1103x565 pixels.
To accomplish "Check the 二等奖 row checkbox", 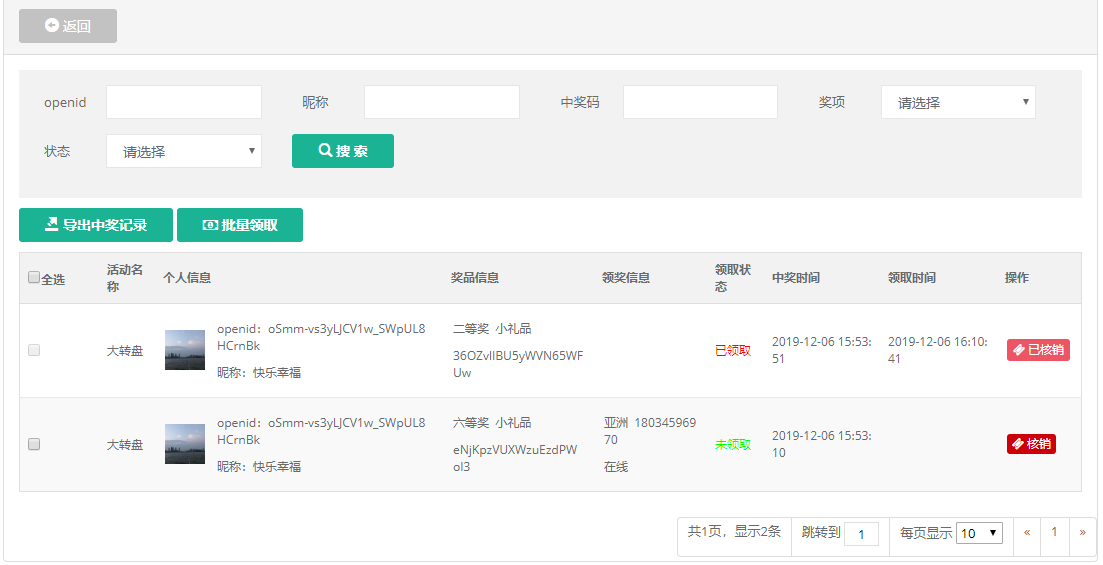I will pyautogui.click(x=34, y=350).
